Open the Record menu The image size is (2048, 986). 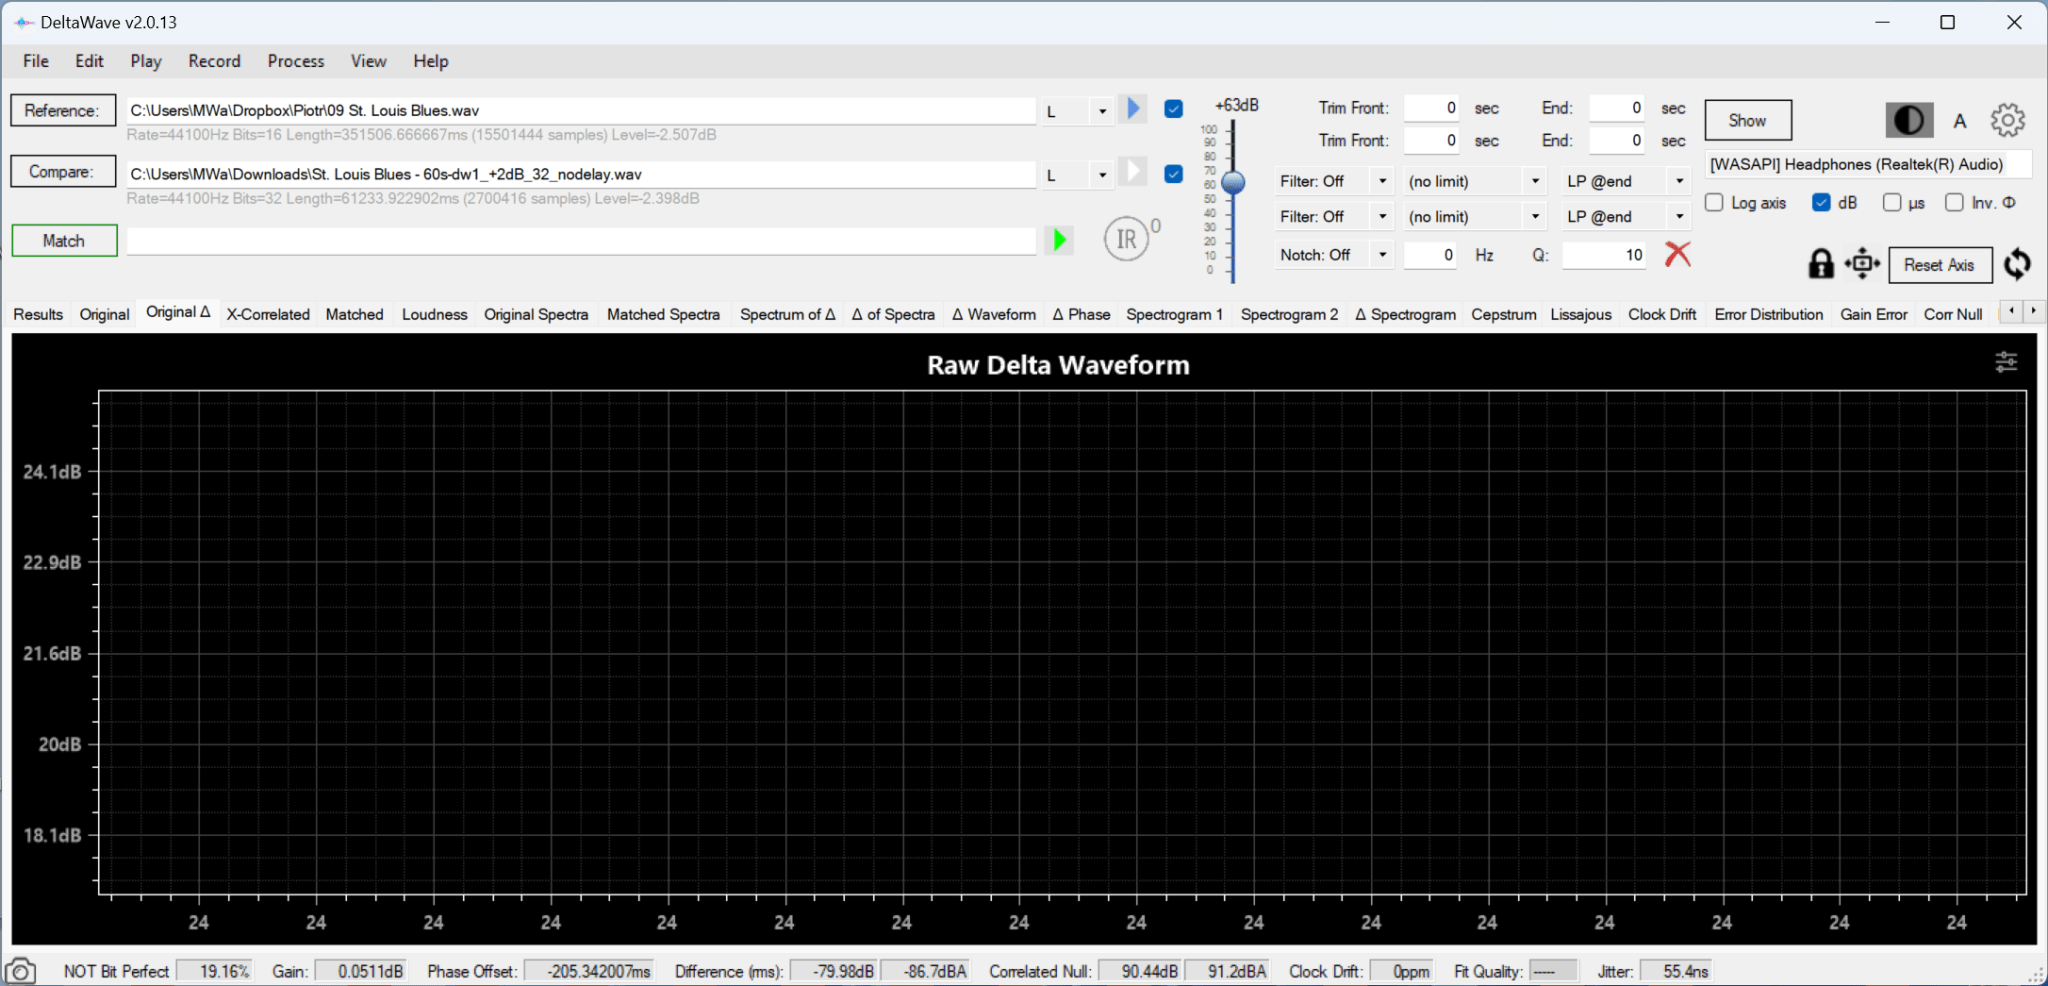(x=214, y=61)
